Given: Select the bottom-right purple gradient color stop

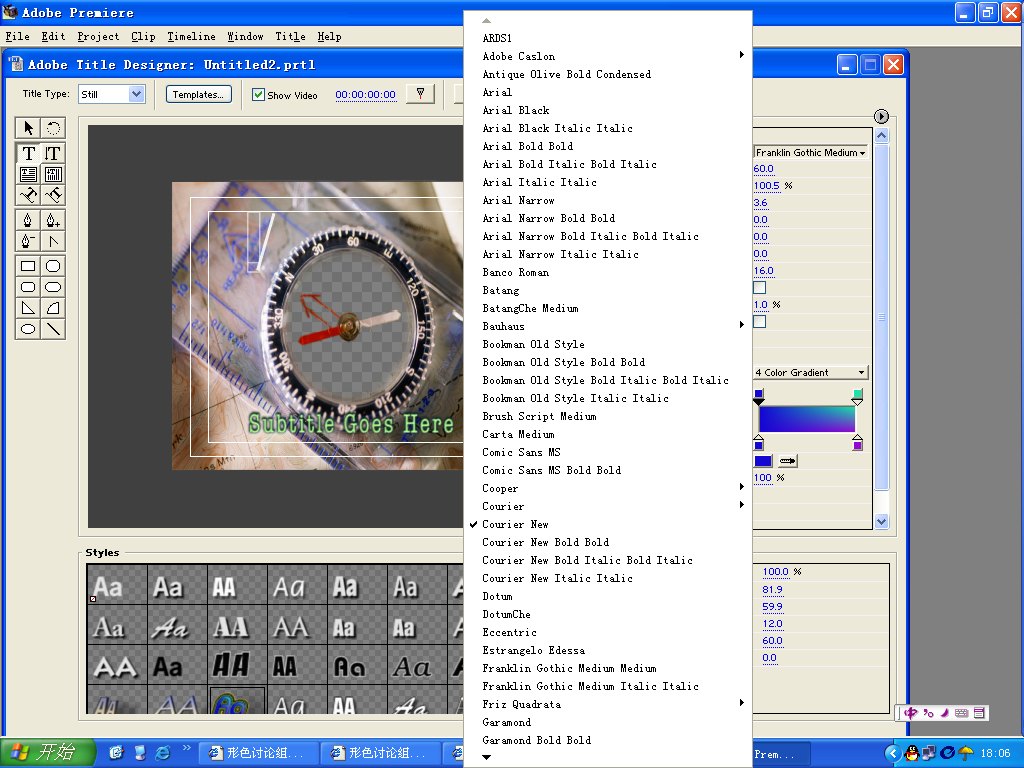Looking at the screenshot, I should pos(857,443).
